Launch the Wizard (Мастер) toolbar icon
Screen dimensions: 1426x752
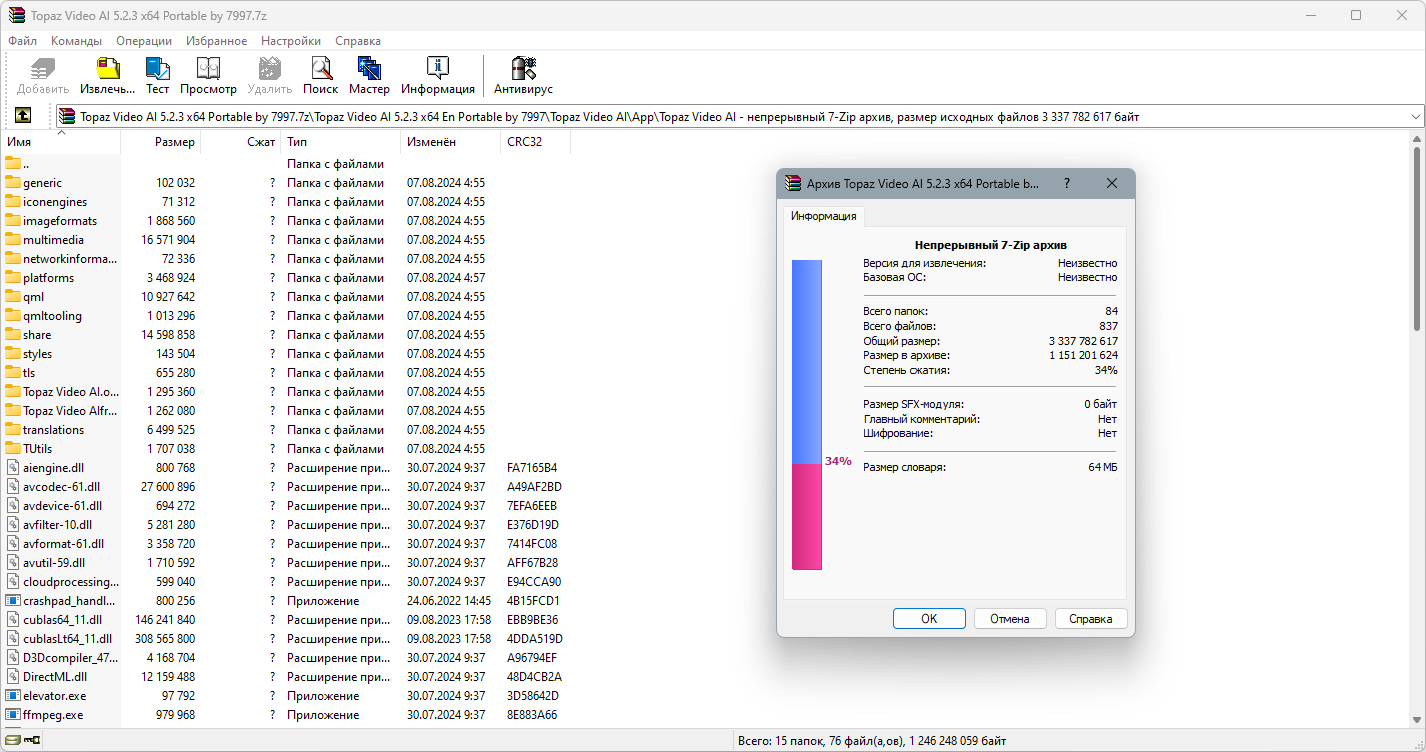coord(370,69)
